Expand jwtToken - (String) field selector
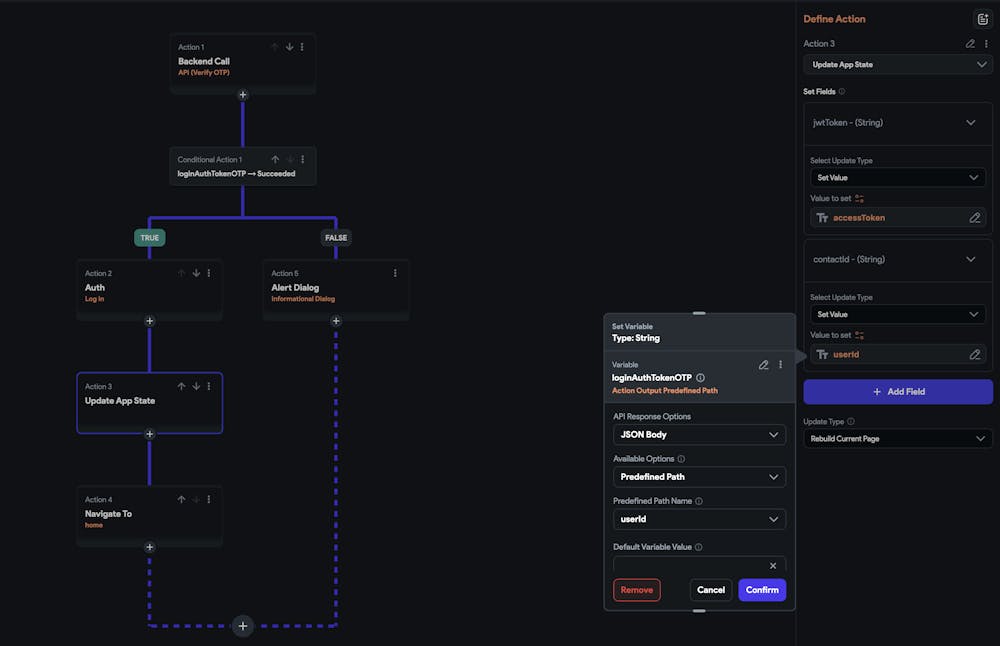 897,122
